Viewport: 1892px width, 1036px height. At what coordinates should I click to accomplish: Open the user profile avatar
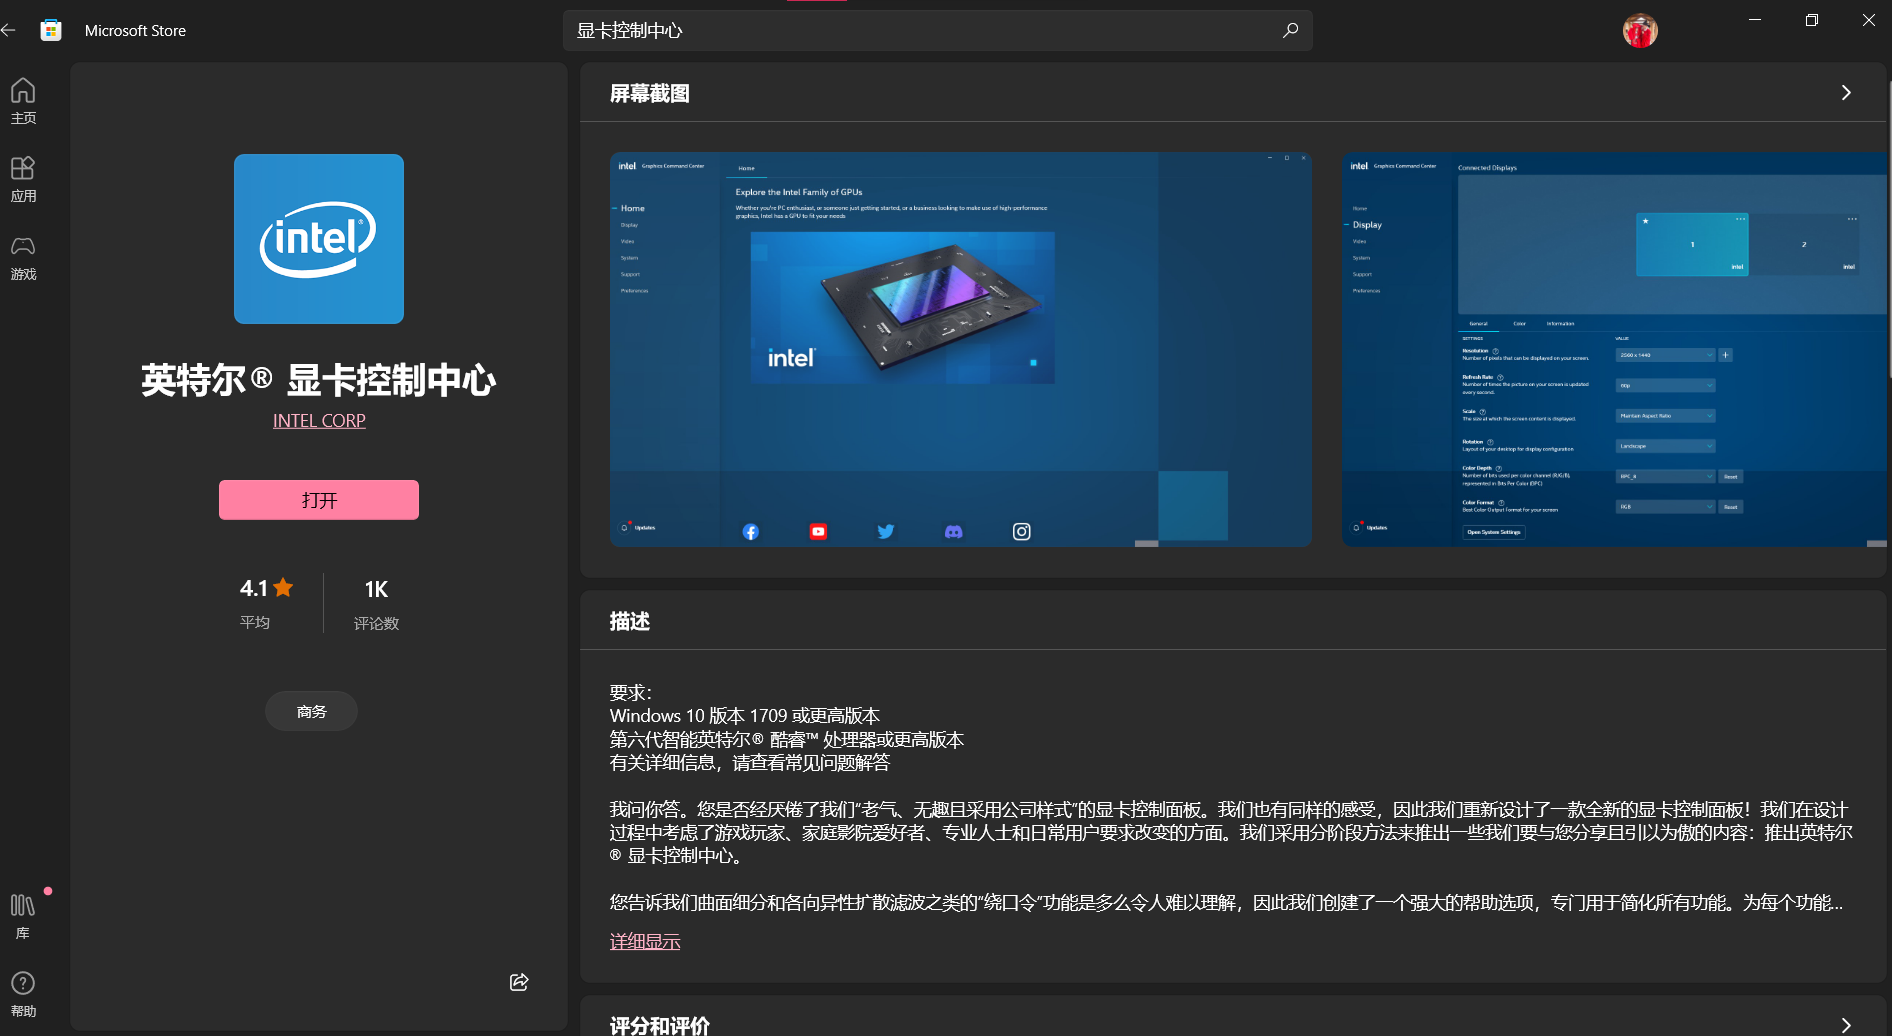1640,30
